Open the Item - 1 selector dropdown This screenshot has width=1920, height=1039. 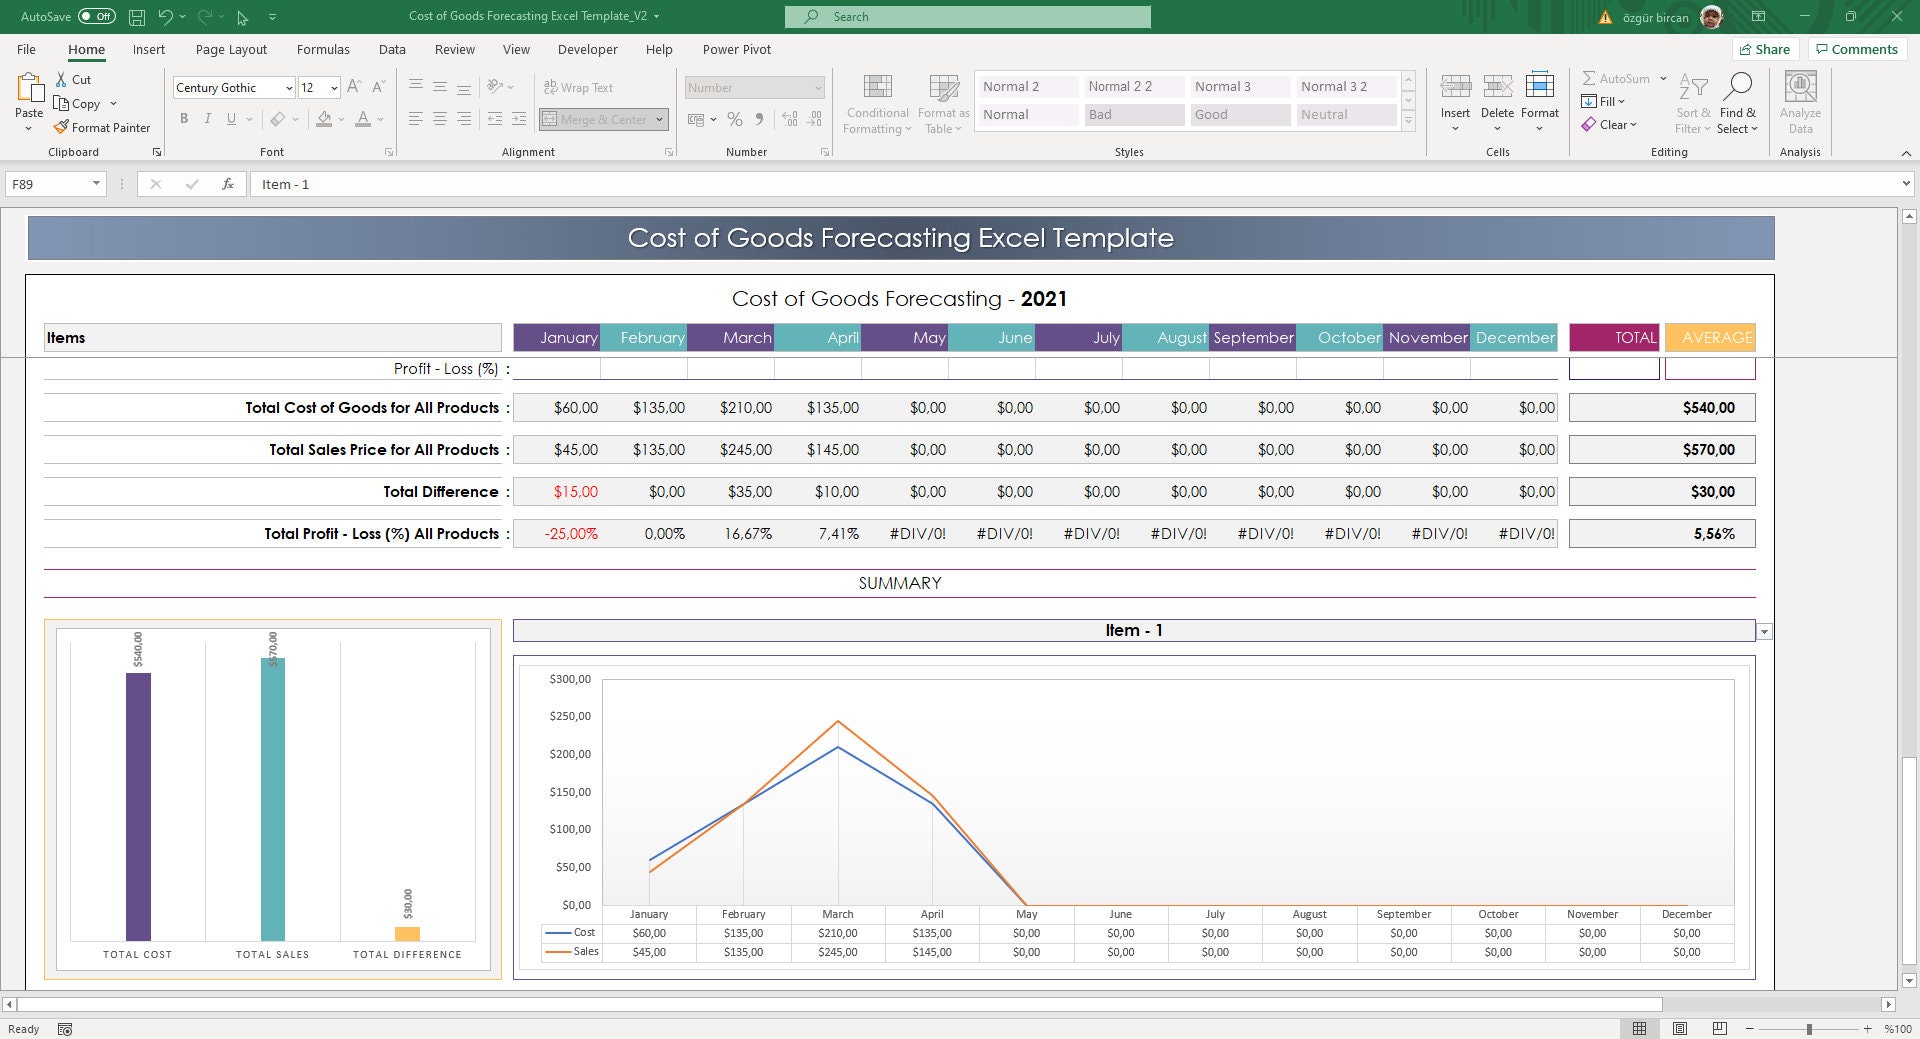tap(1763, 631)
